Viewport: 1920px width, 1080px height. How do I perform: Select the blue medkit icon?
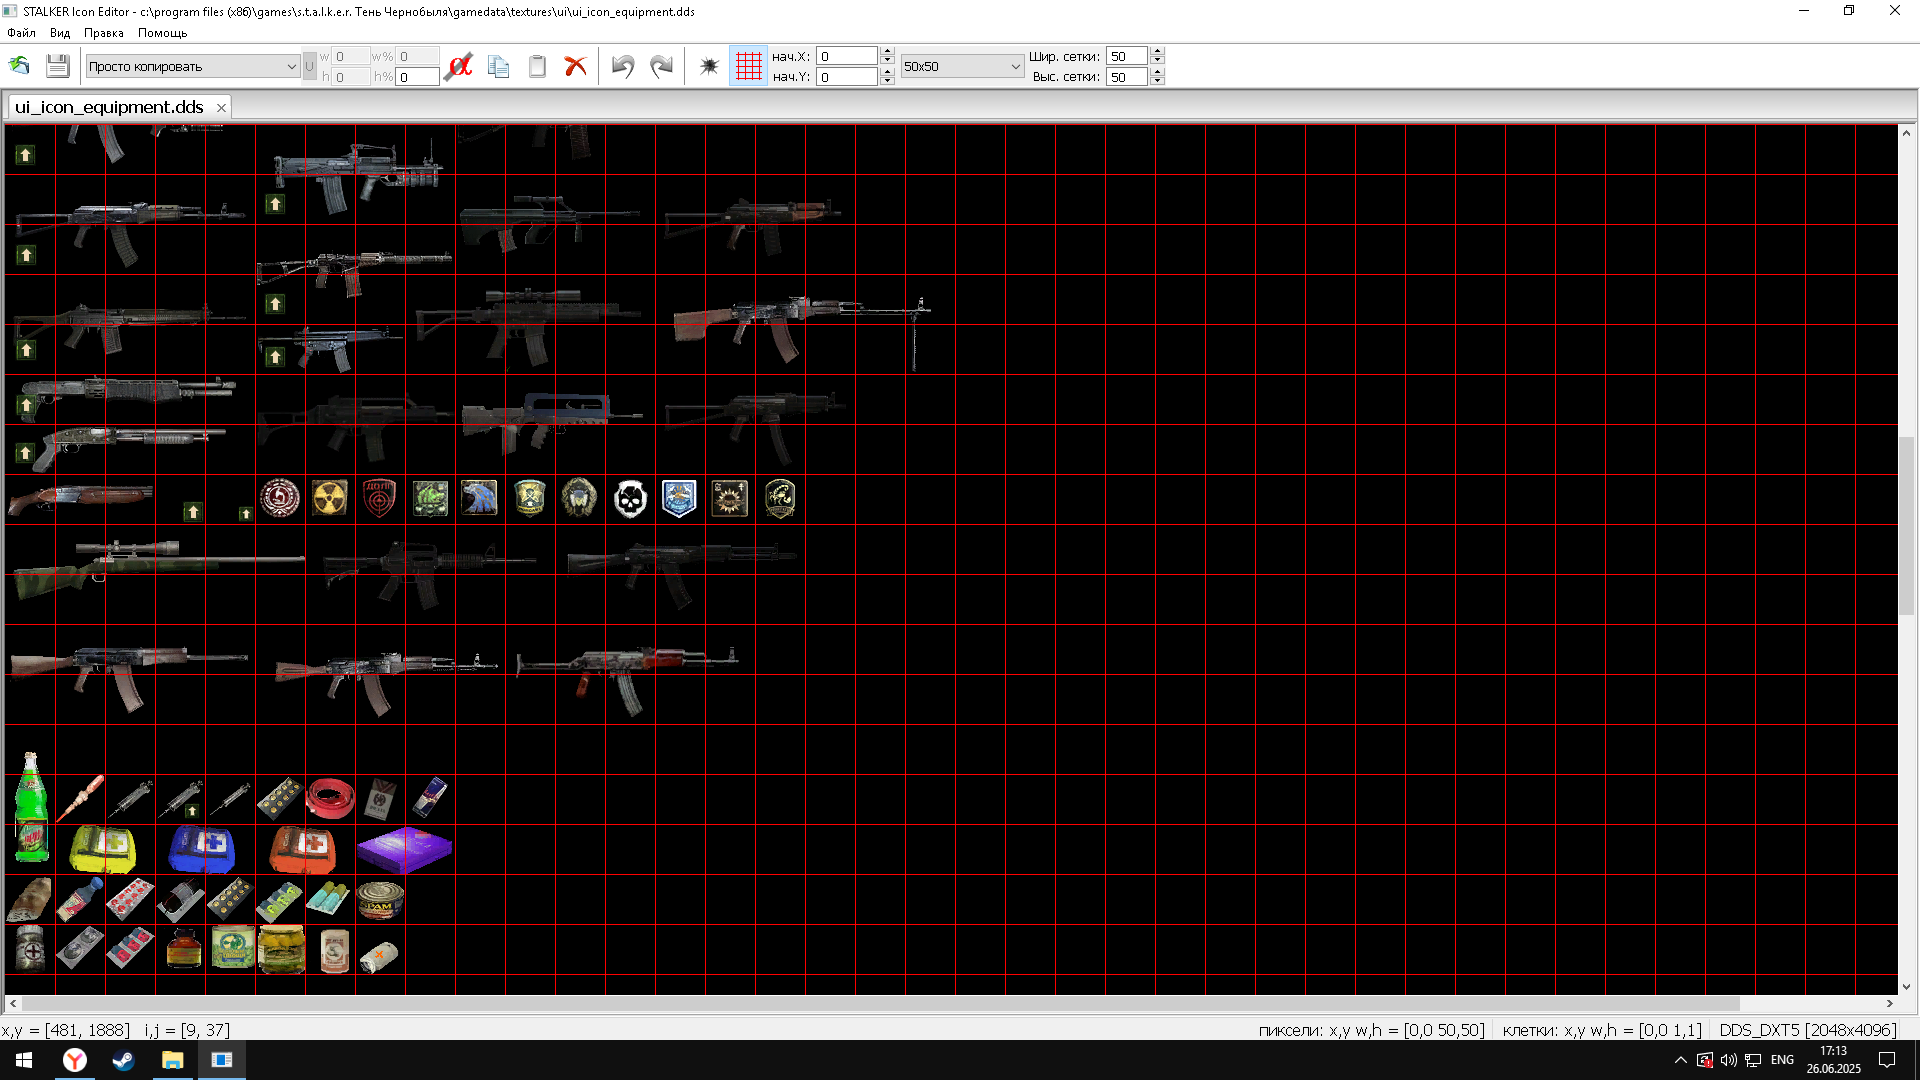[202, 850]
